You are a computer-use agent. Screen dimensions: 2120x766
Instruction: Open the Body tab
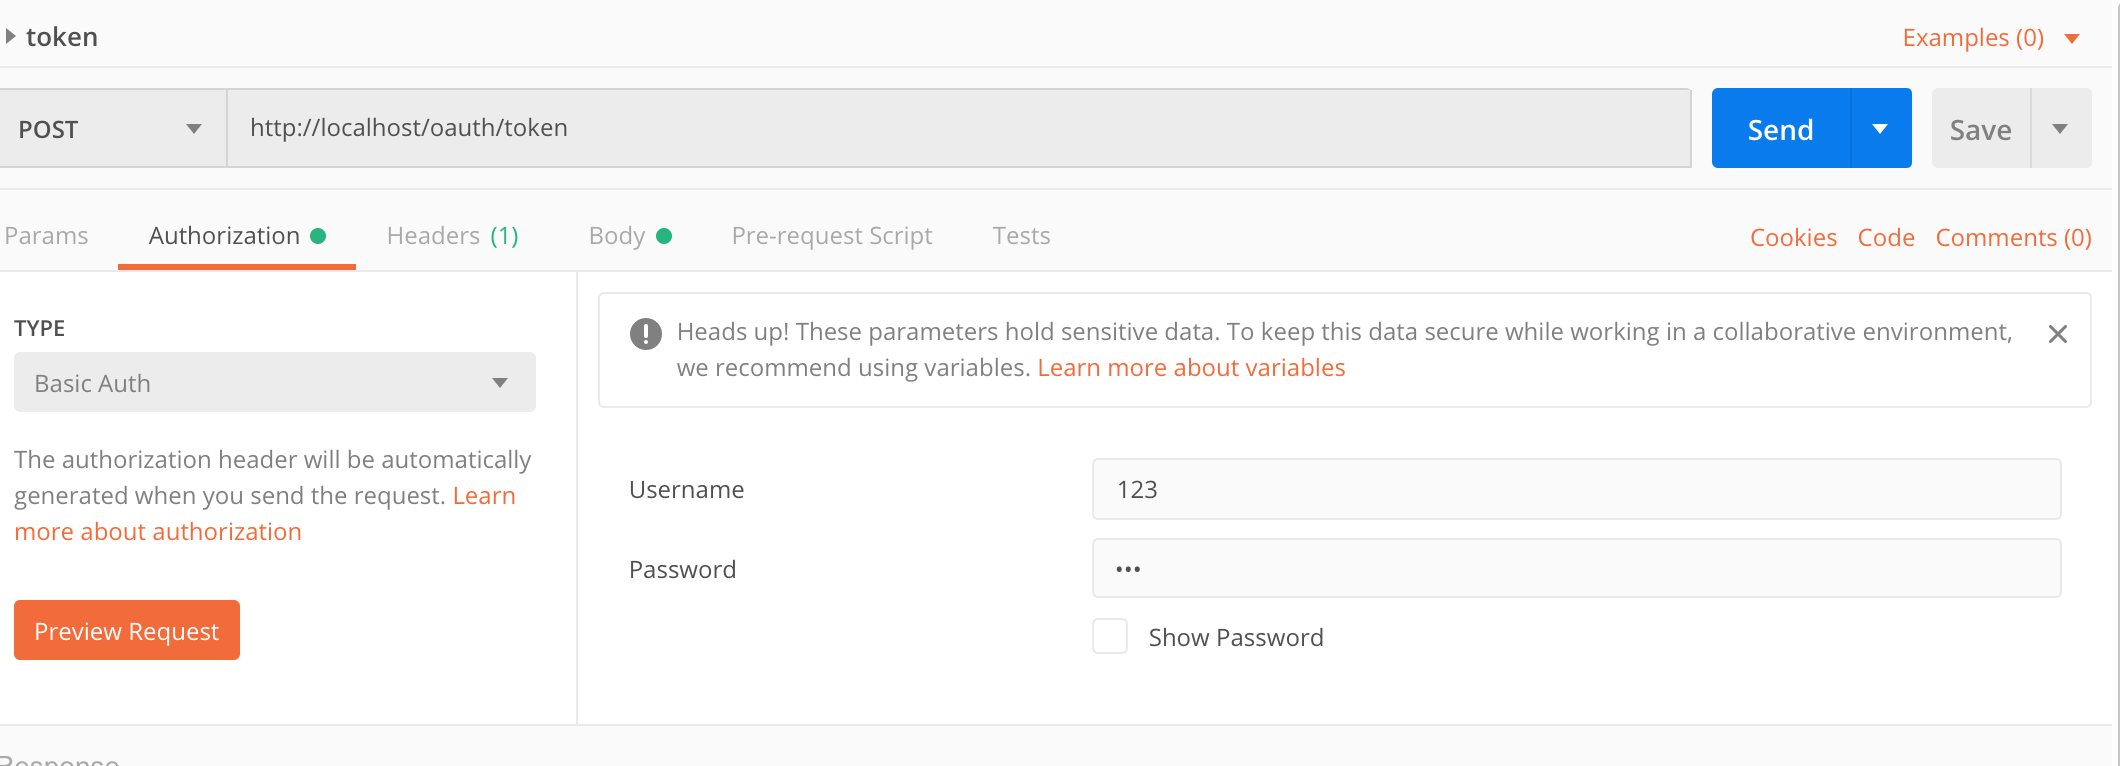[x=629, y=236]
